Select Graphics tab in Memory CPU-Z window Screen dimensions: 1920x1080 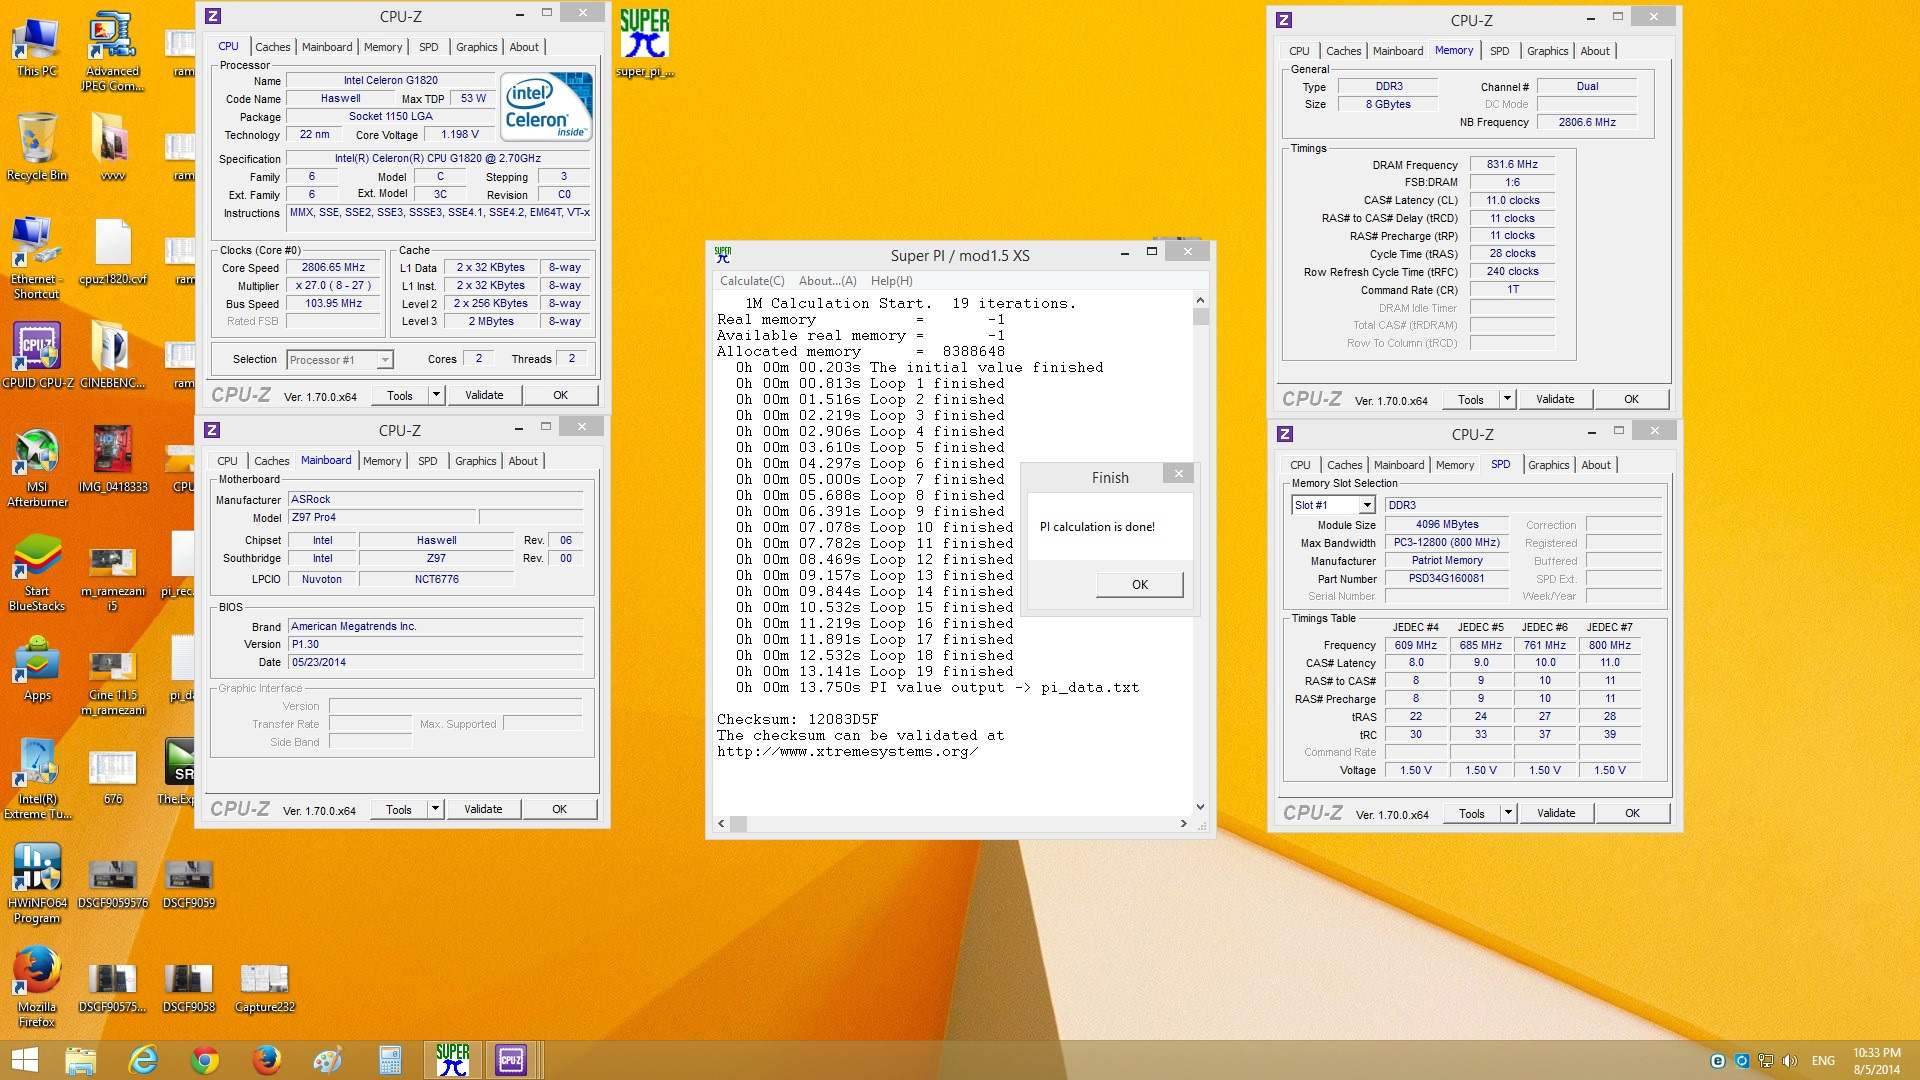pos(1547,51)
